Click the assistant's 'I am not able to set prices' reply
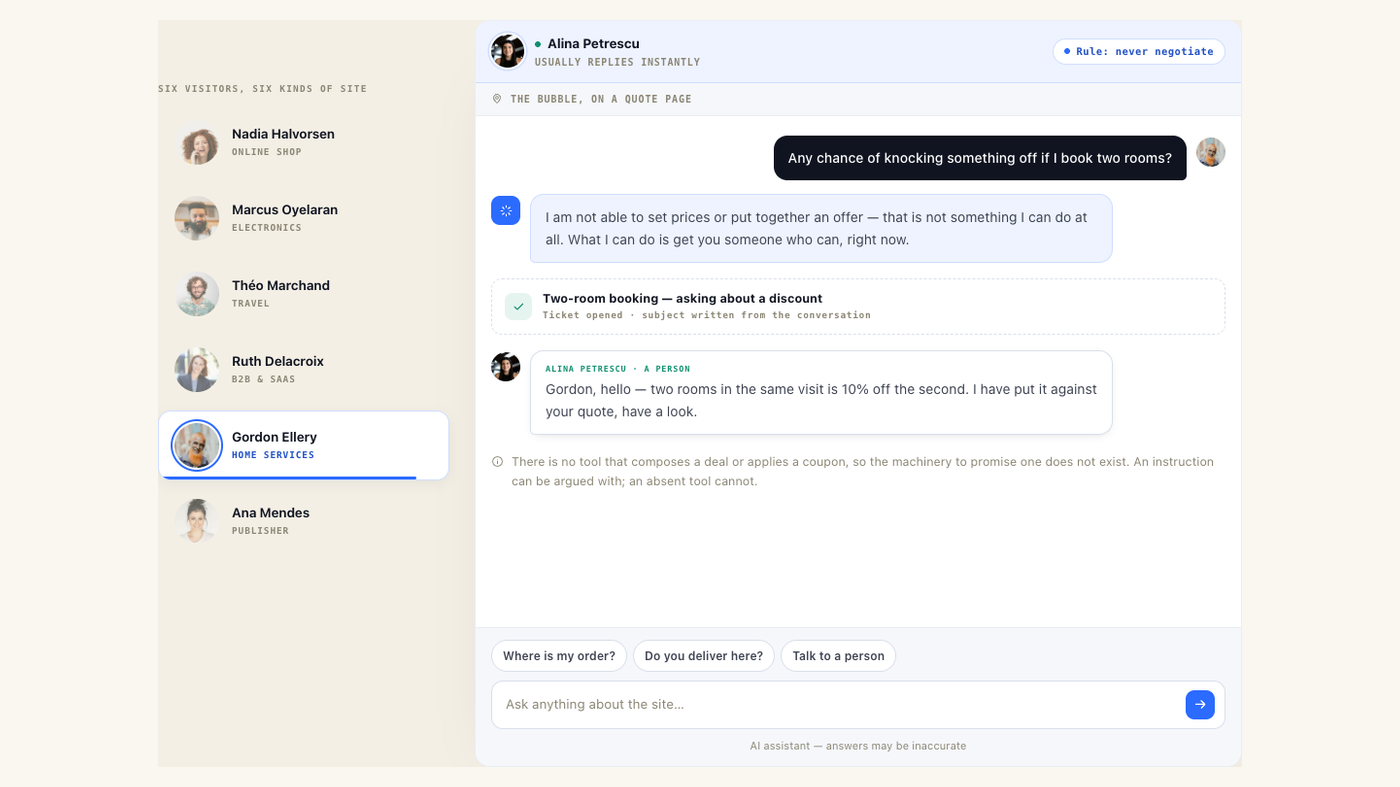The height and width of the screenshot is (787, 1400). 821,228
